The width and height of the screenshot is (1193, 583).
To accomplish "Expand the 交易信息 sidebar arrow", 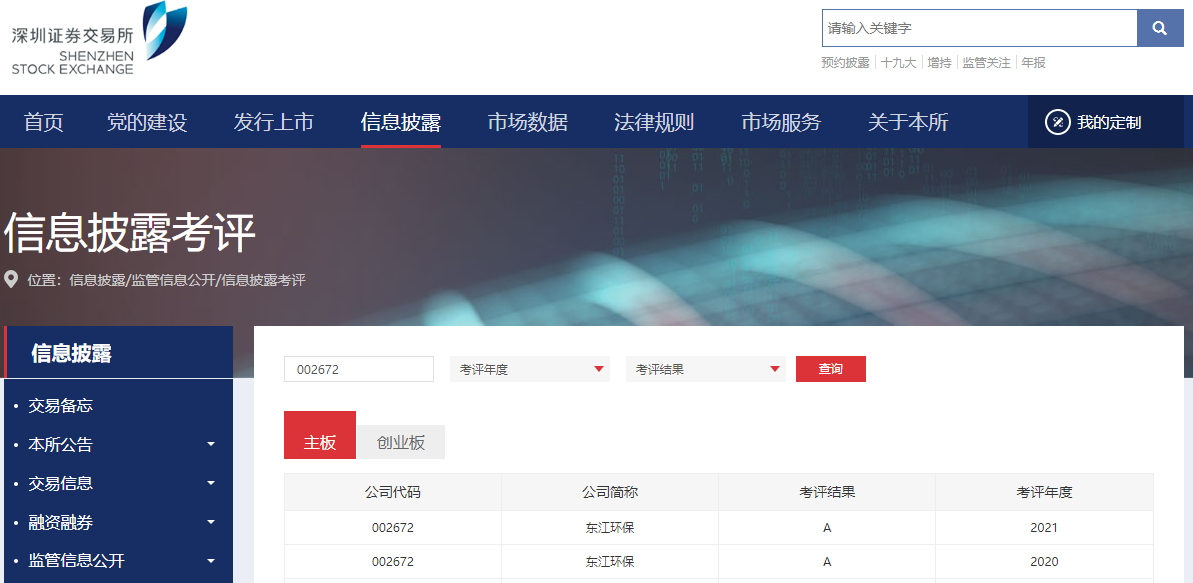I will click(211, 483).
